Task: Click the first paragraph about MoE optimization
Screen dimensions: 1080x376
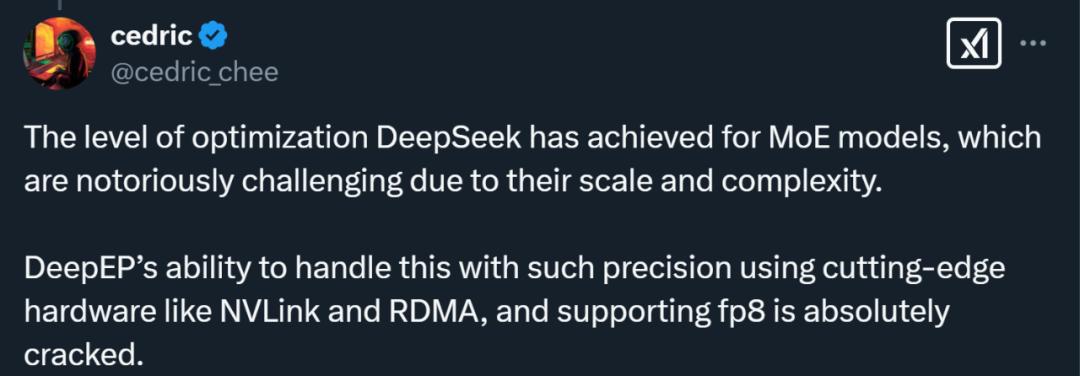Action: [x=532, y=159]
